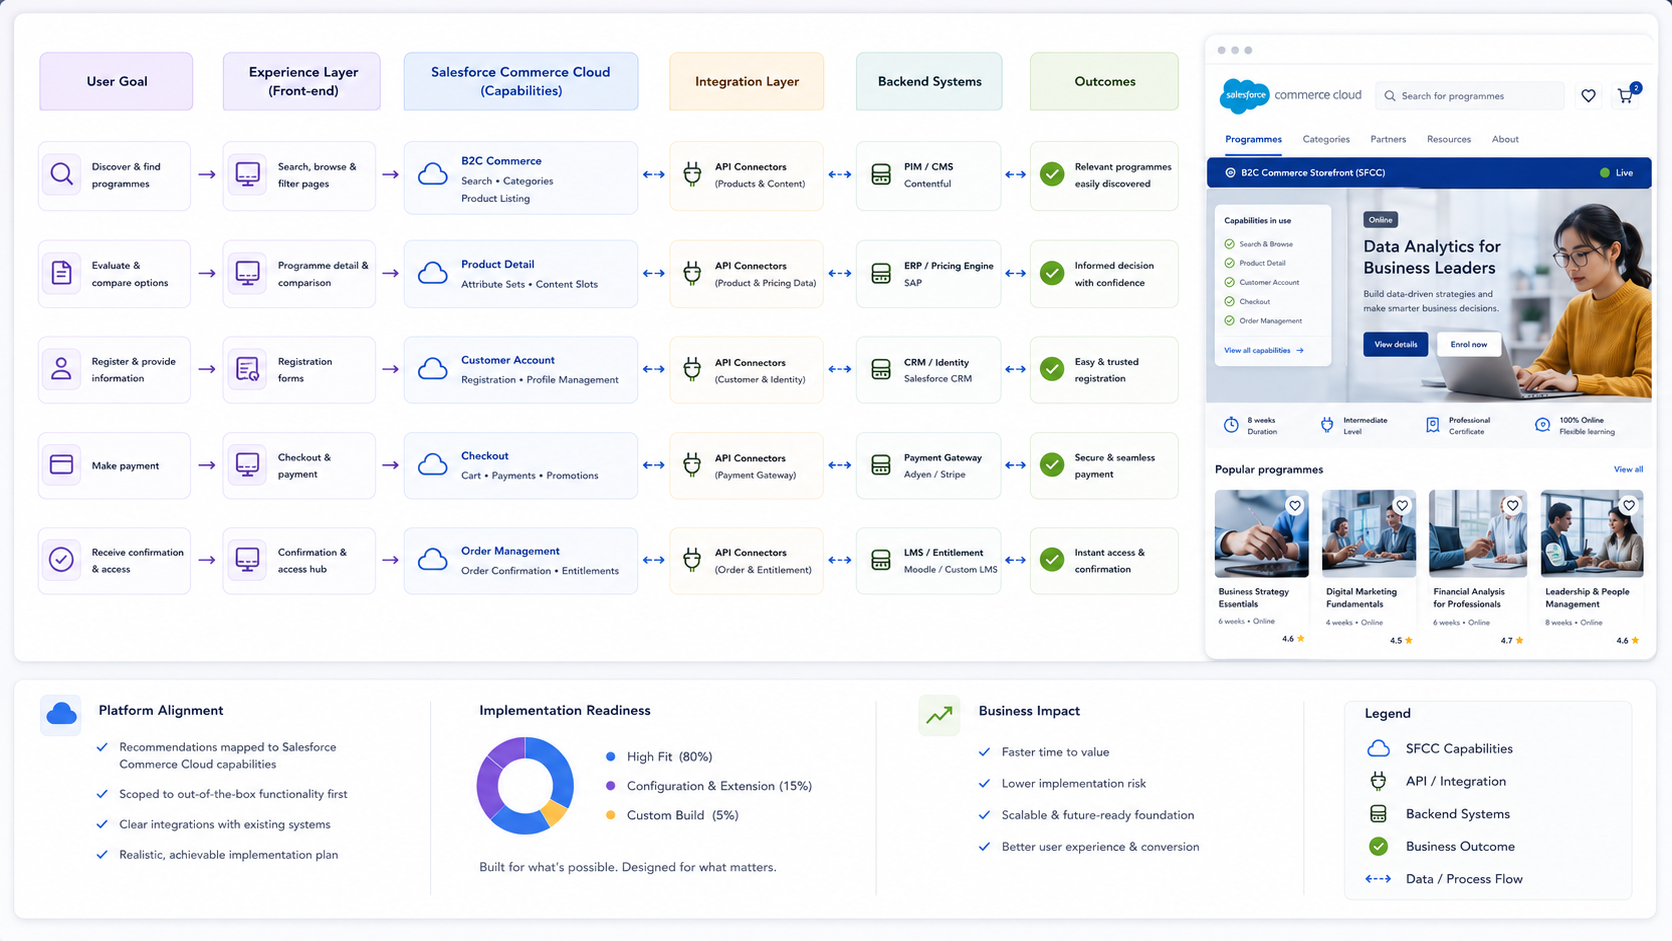Click the Enrol now button

(1469, 344)
